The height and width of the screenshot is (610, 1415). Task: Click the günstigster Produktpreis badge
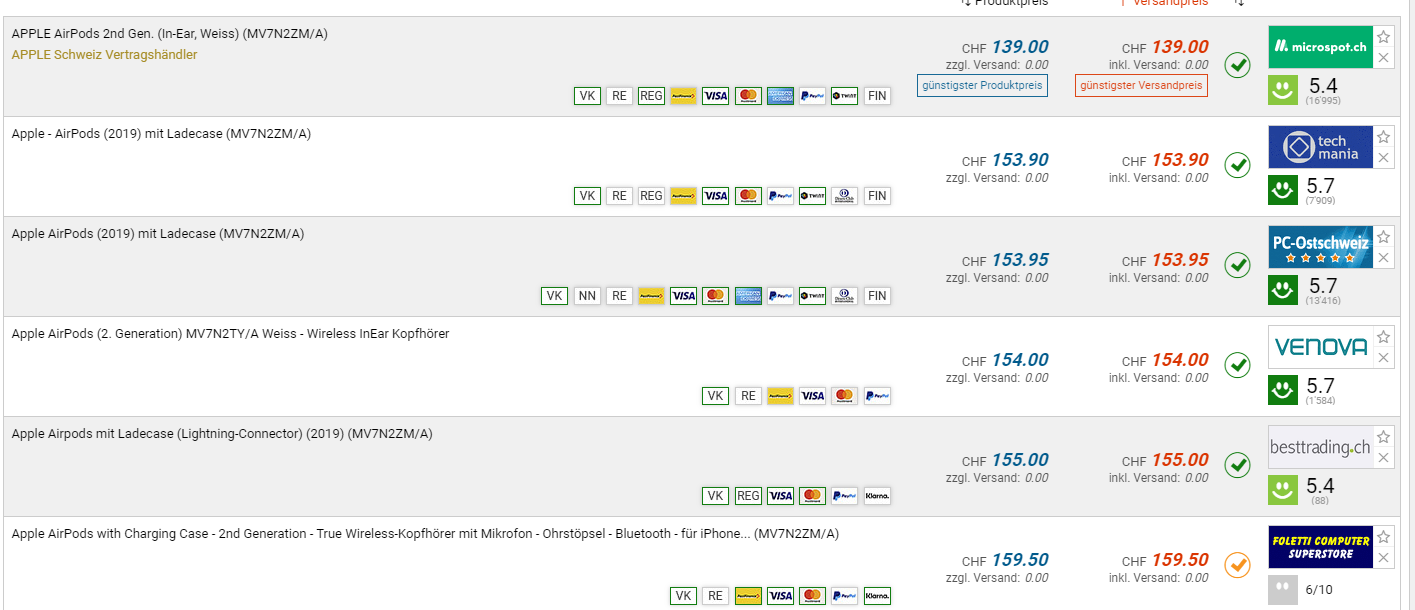(982, 86)
